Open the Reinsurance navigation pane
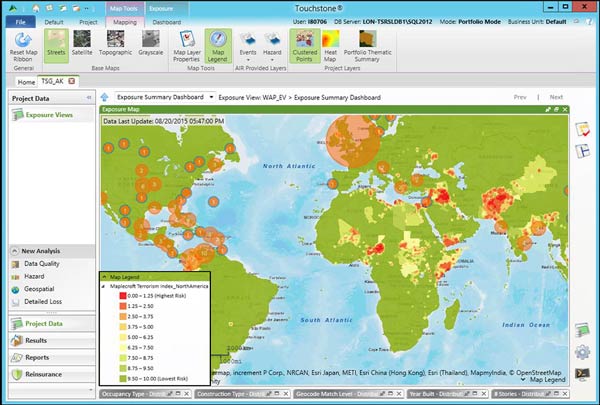The width and height of the screenshot is (600, 405). click(x=52, y=374)
